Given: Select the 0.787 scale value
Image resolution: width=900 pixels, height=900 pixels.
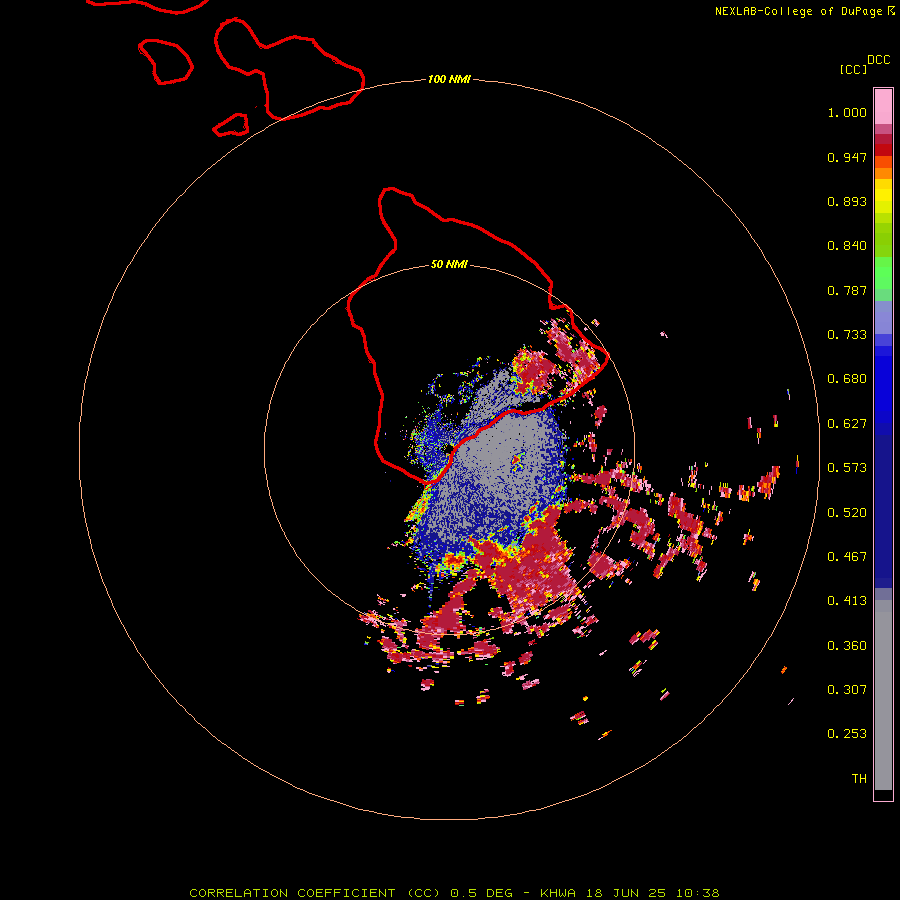Looking at the screenshot, I should pyautogui.click(x=847, y=290).
